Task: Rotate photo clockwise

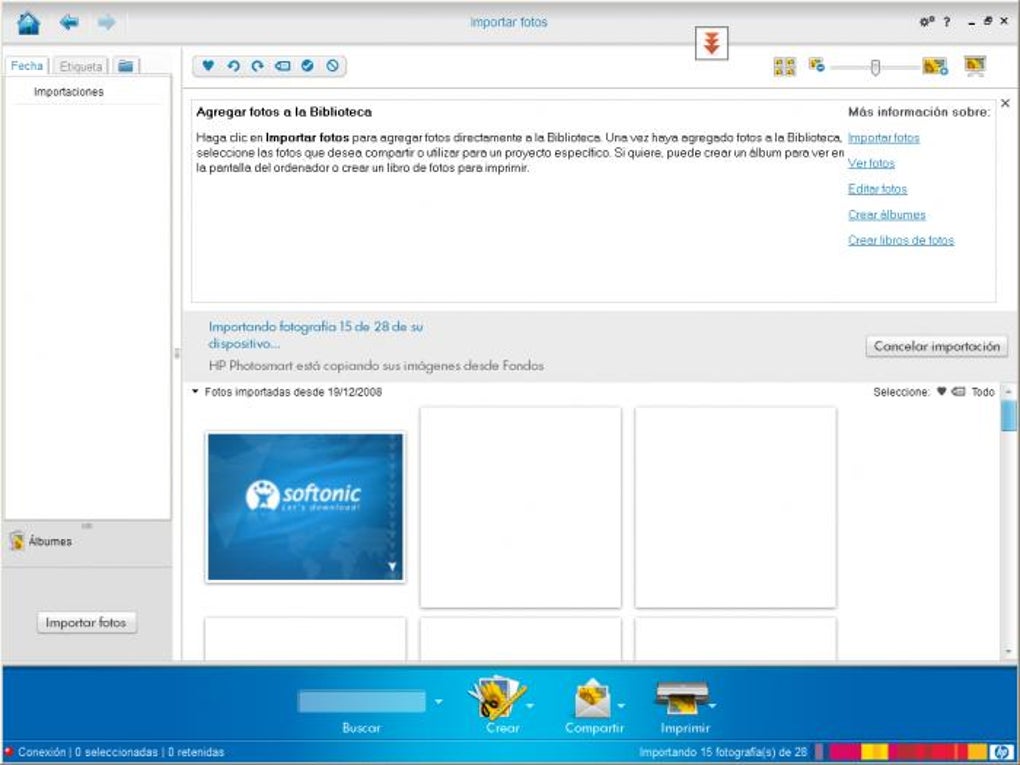Action: click(x=258, y=66)
